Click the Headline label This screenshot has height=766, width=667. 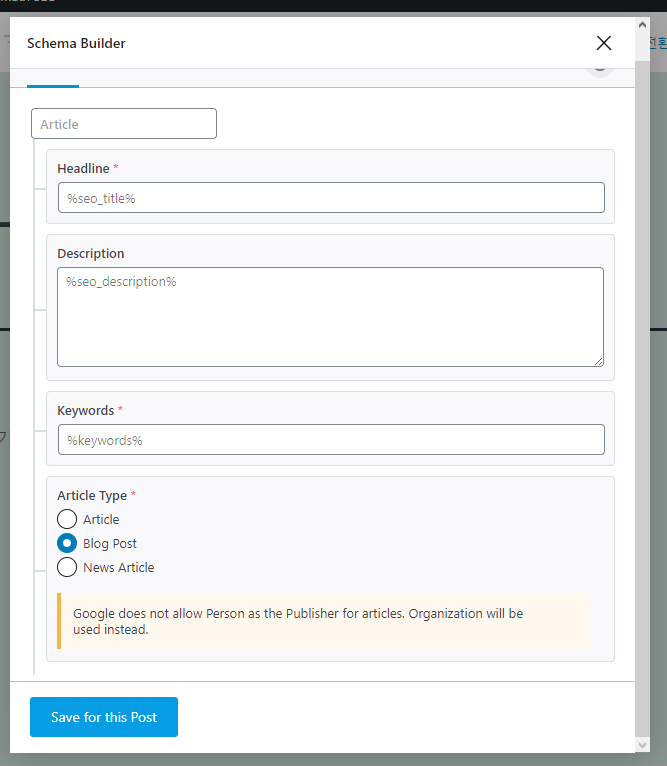(83, 169)
